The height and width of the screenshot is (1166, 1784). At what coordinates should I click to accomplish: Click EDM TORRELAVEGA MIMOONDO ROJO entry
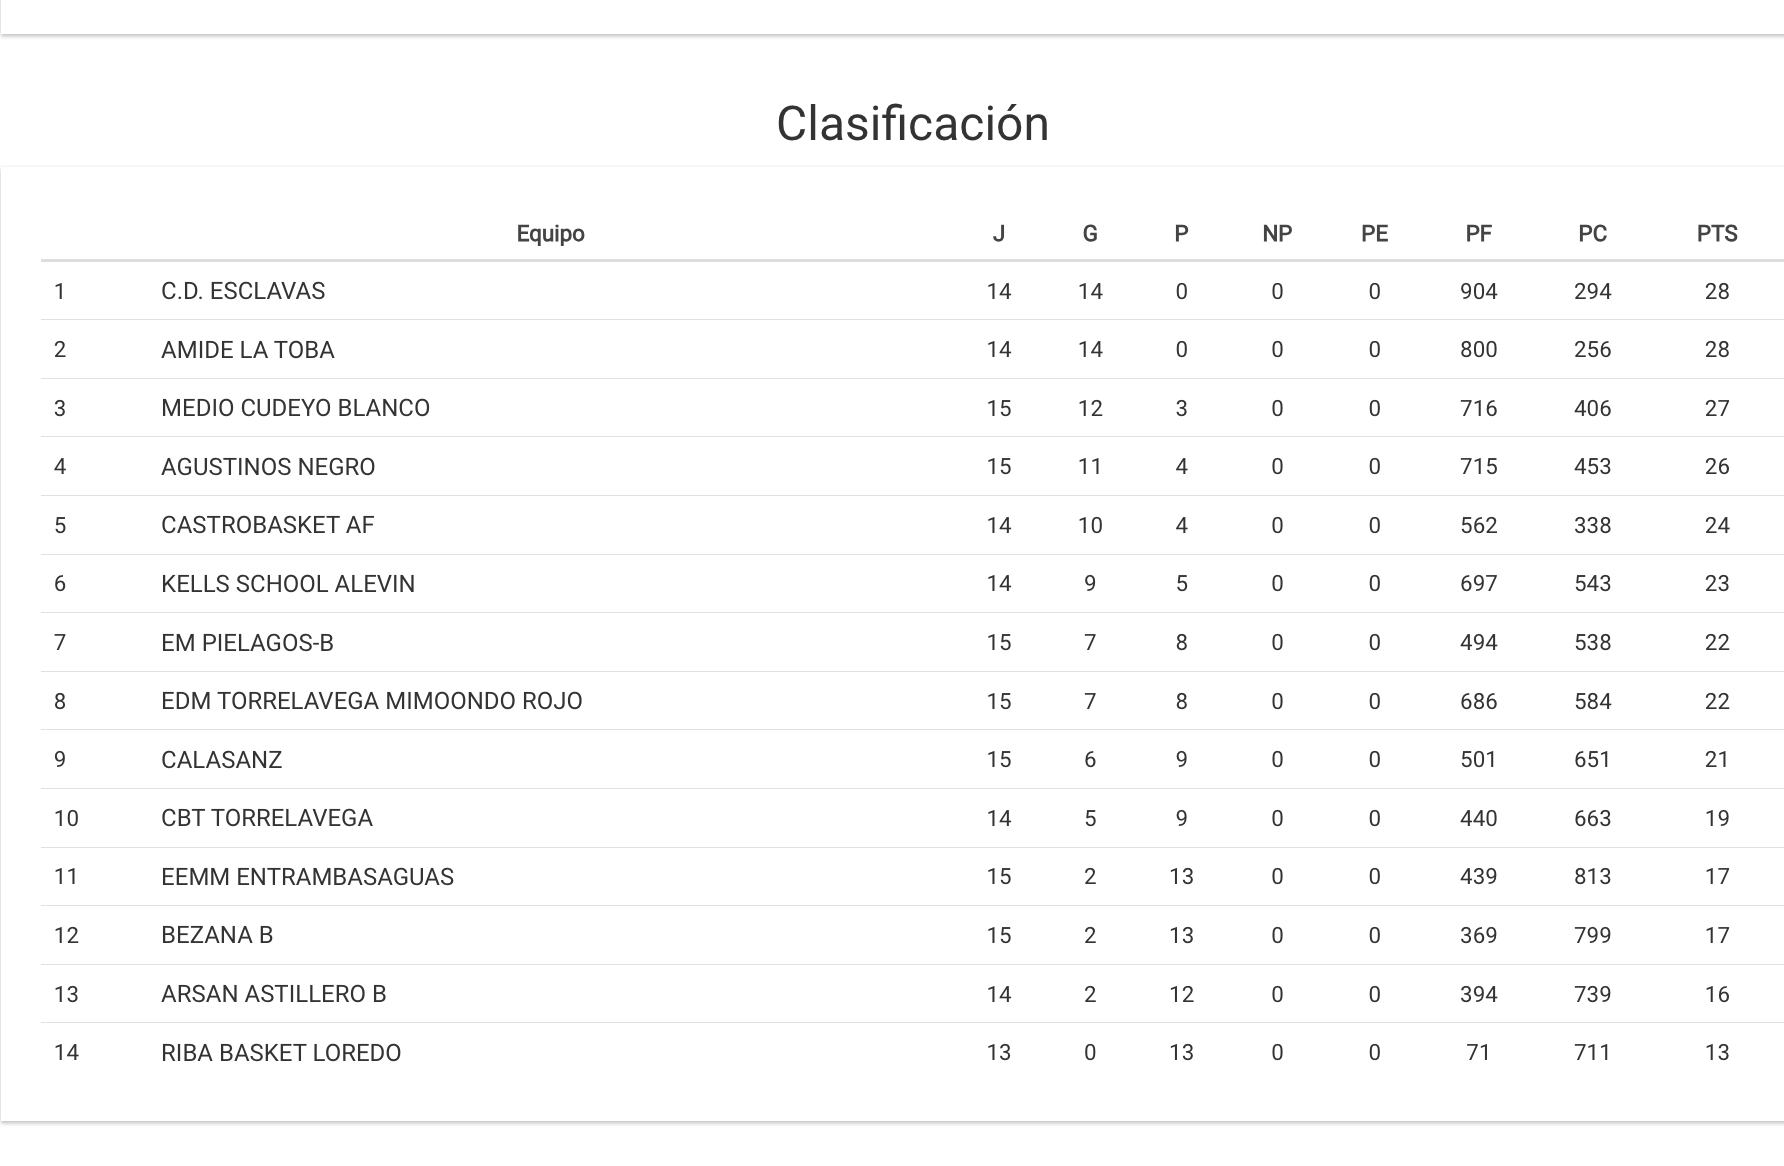(371, 701)
